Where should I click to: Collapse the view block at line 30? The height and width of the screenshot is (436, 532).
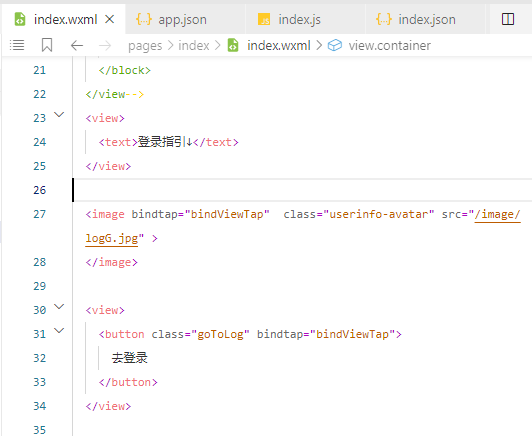coord(59,307)
